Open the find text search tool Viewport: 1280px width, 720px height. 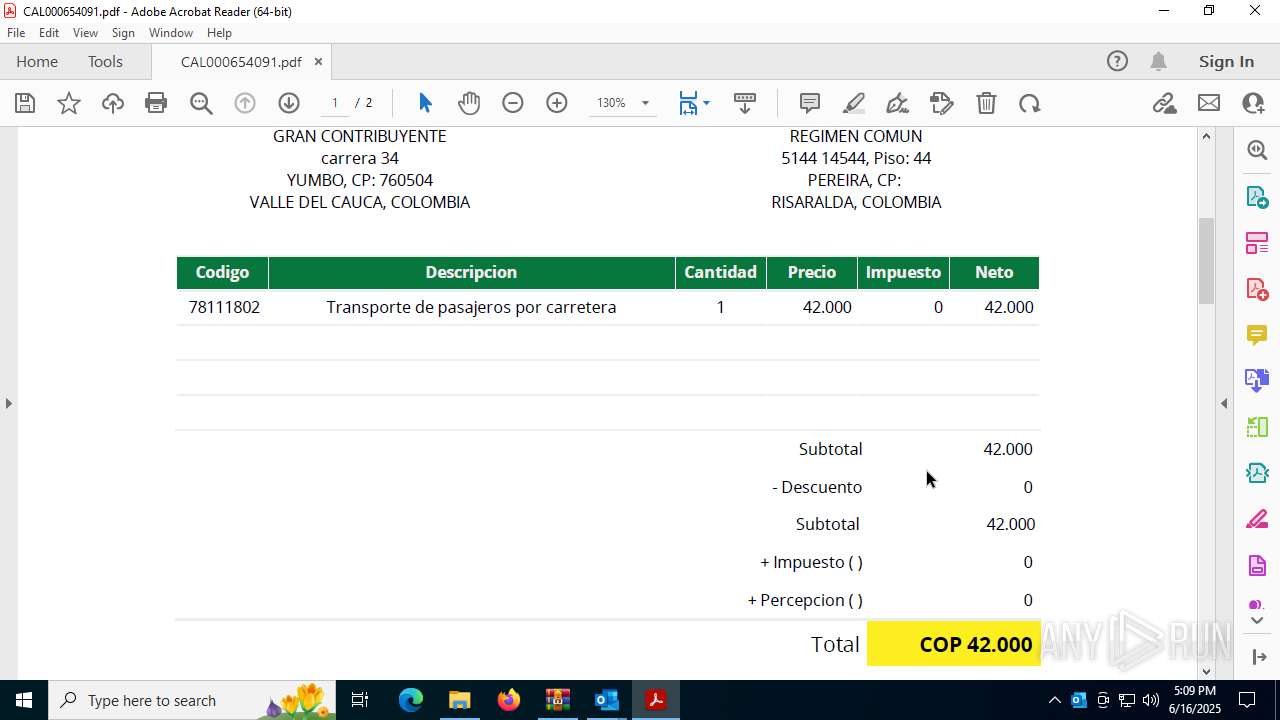[x=201, y=103]
